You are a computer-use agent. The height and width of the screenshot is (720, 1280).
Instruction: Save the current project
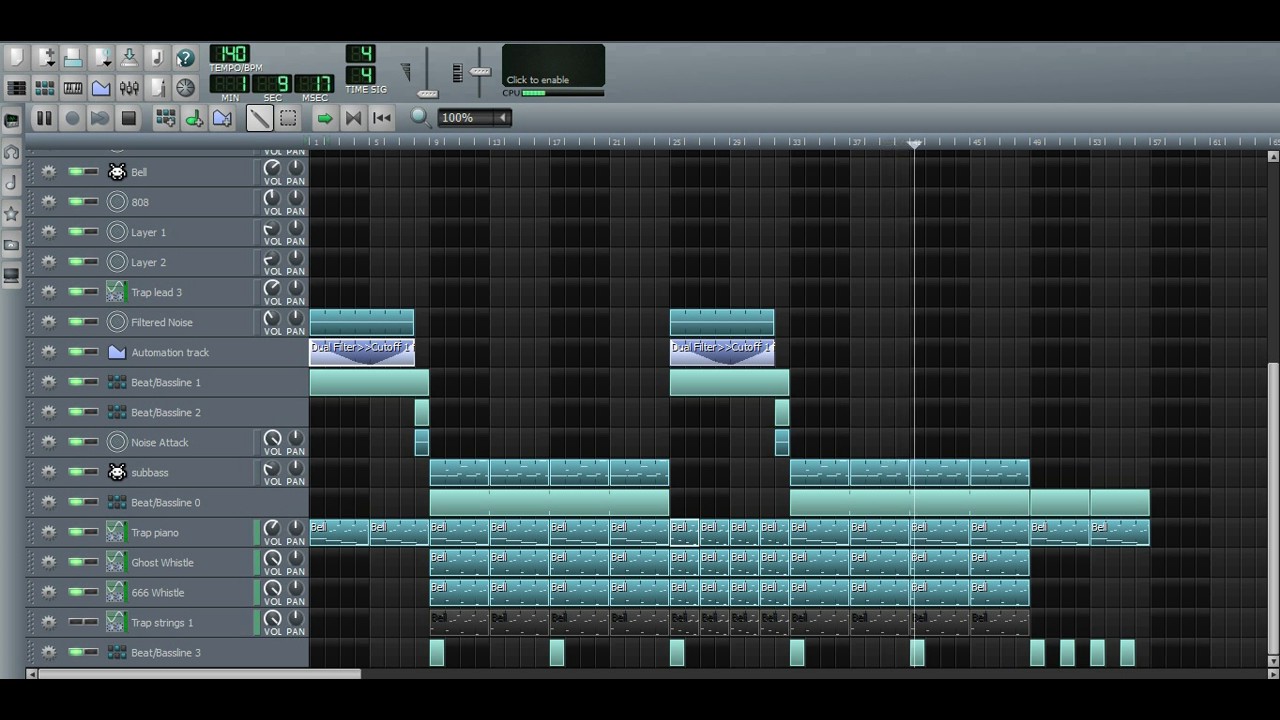129,58
